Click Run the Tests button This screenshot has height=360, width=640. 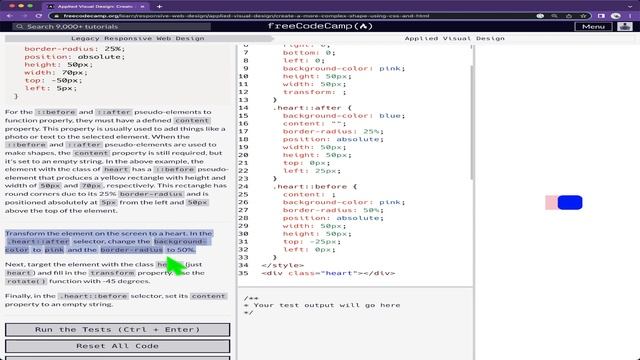click(x=118, y=329)
